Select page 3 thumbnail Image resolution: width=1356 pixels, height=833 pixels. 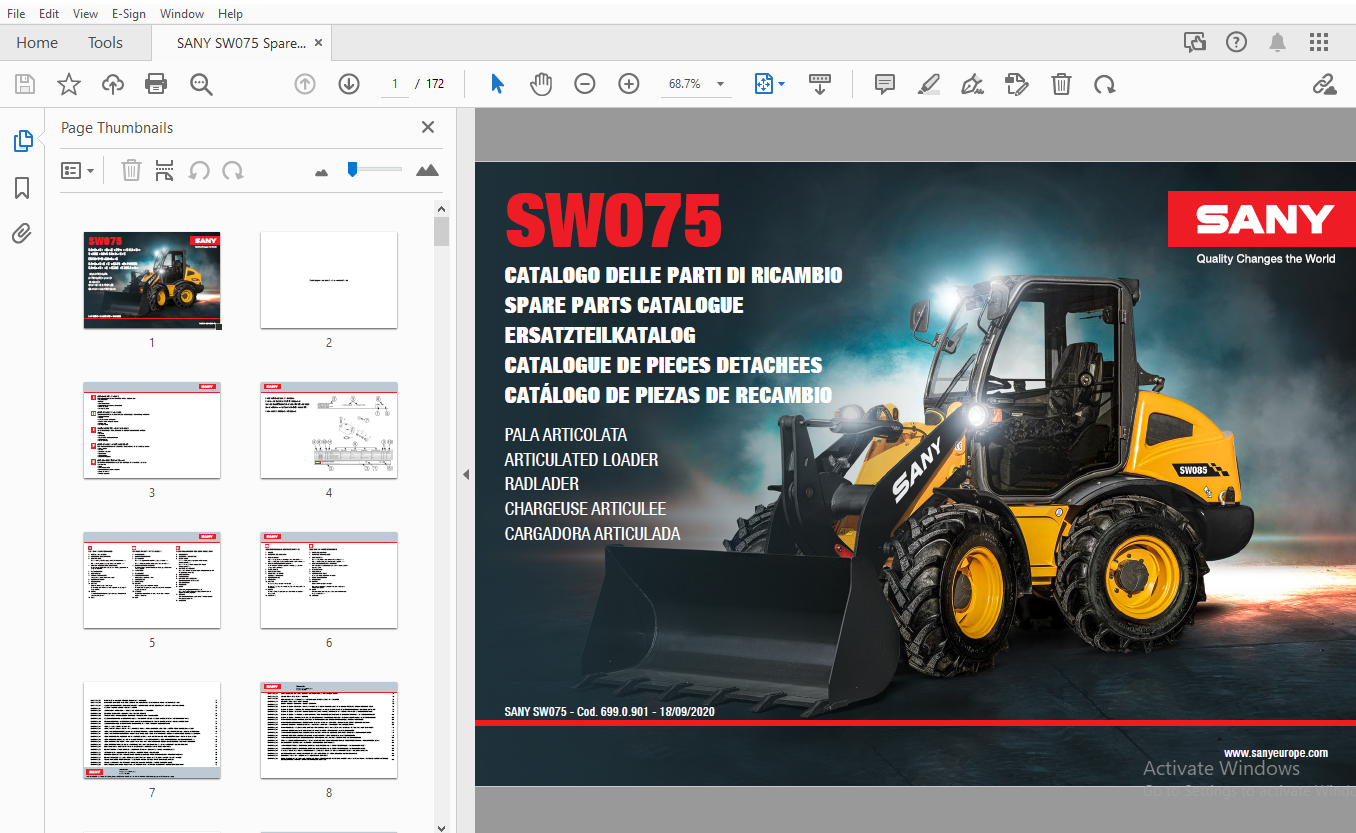152,430
